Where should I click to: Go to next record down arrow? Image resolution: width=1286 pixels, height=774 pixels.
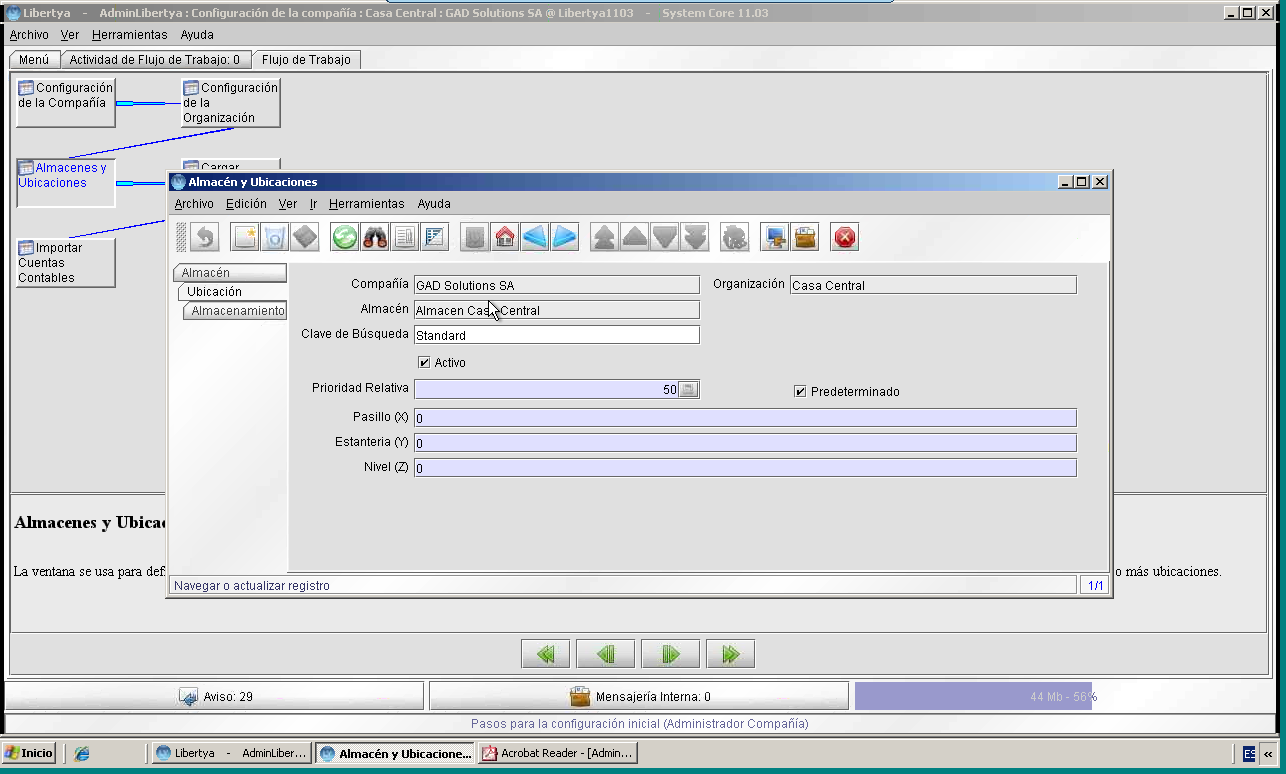tap(665, 237)
